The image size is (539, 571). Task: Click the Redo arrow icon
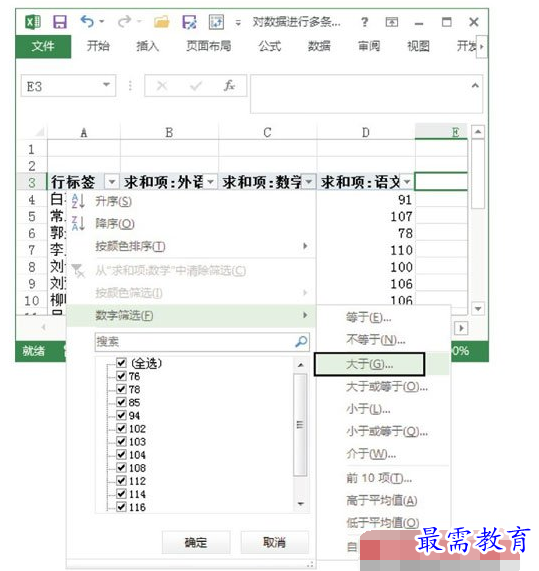pos(124,21)
